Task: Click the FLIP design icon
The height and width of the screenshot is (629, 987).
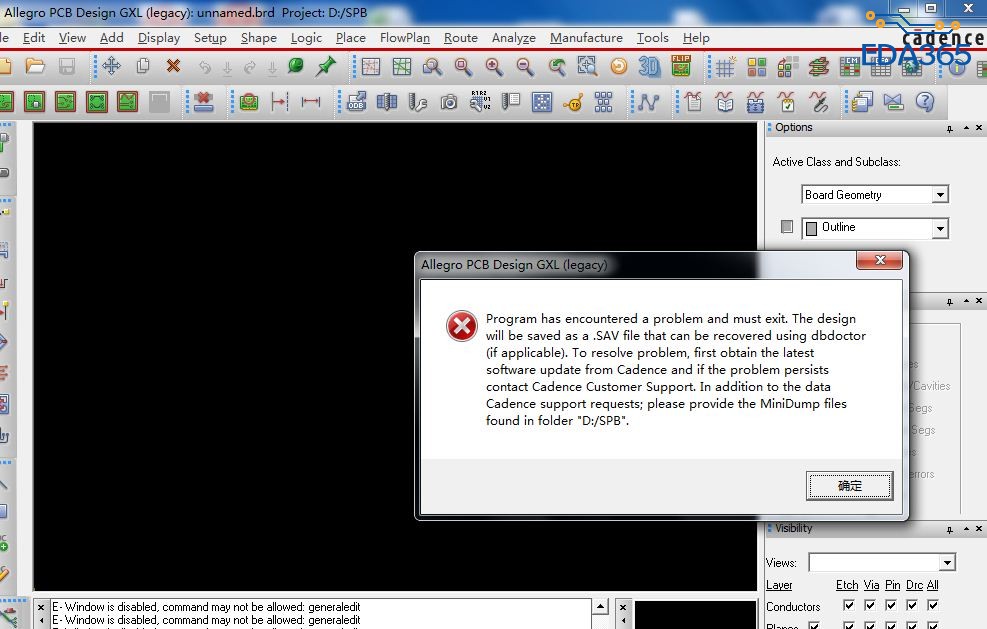Action: (681, 65)
